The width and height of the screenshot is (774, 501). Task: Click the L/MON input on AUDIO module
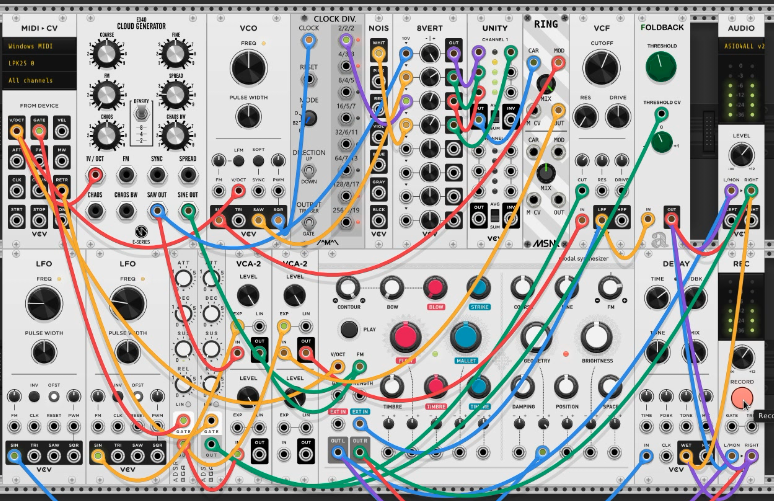click(731, 191)
